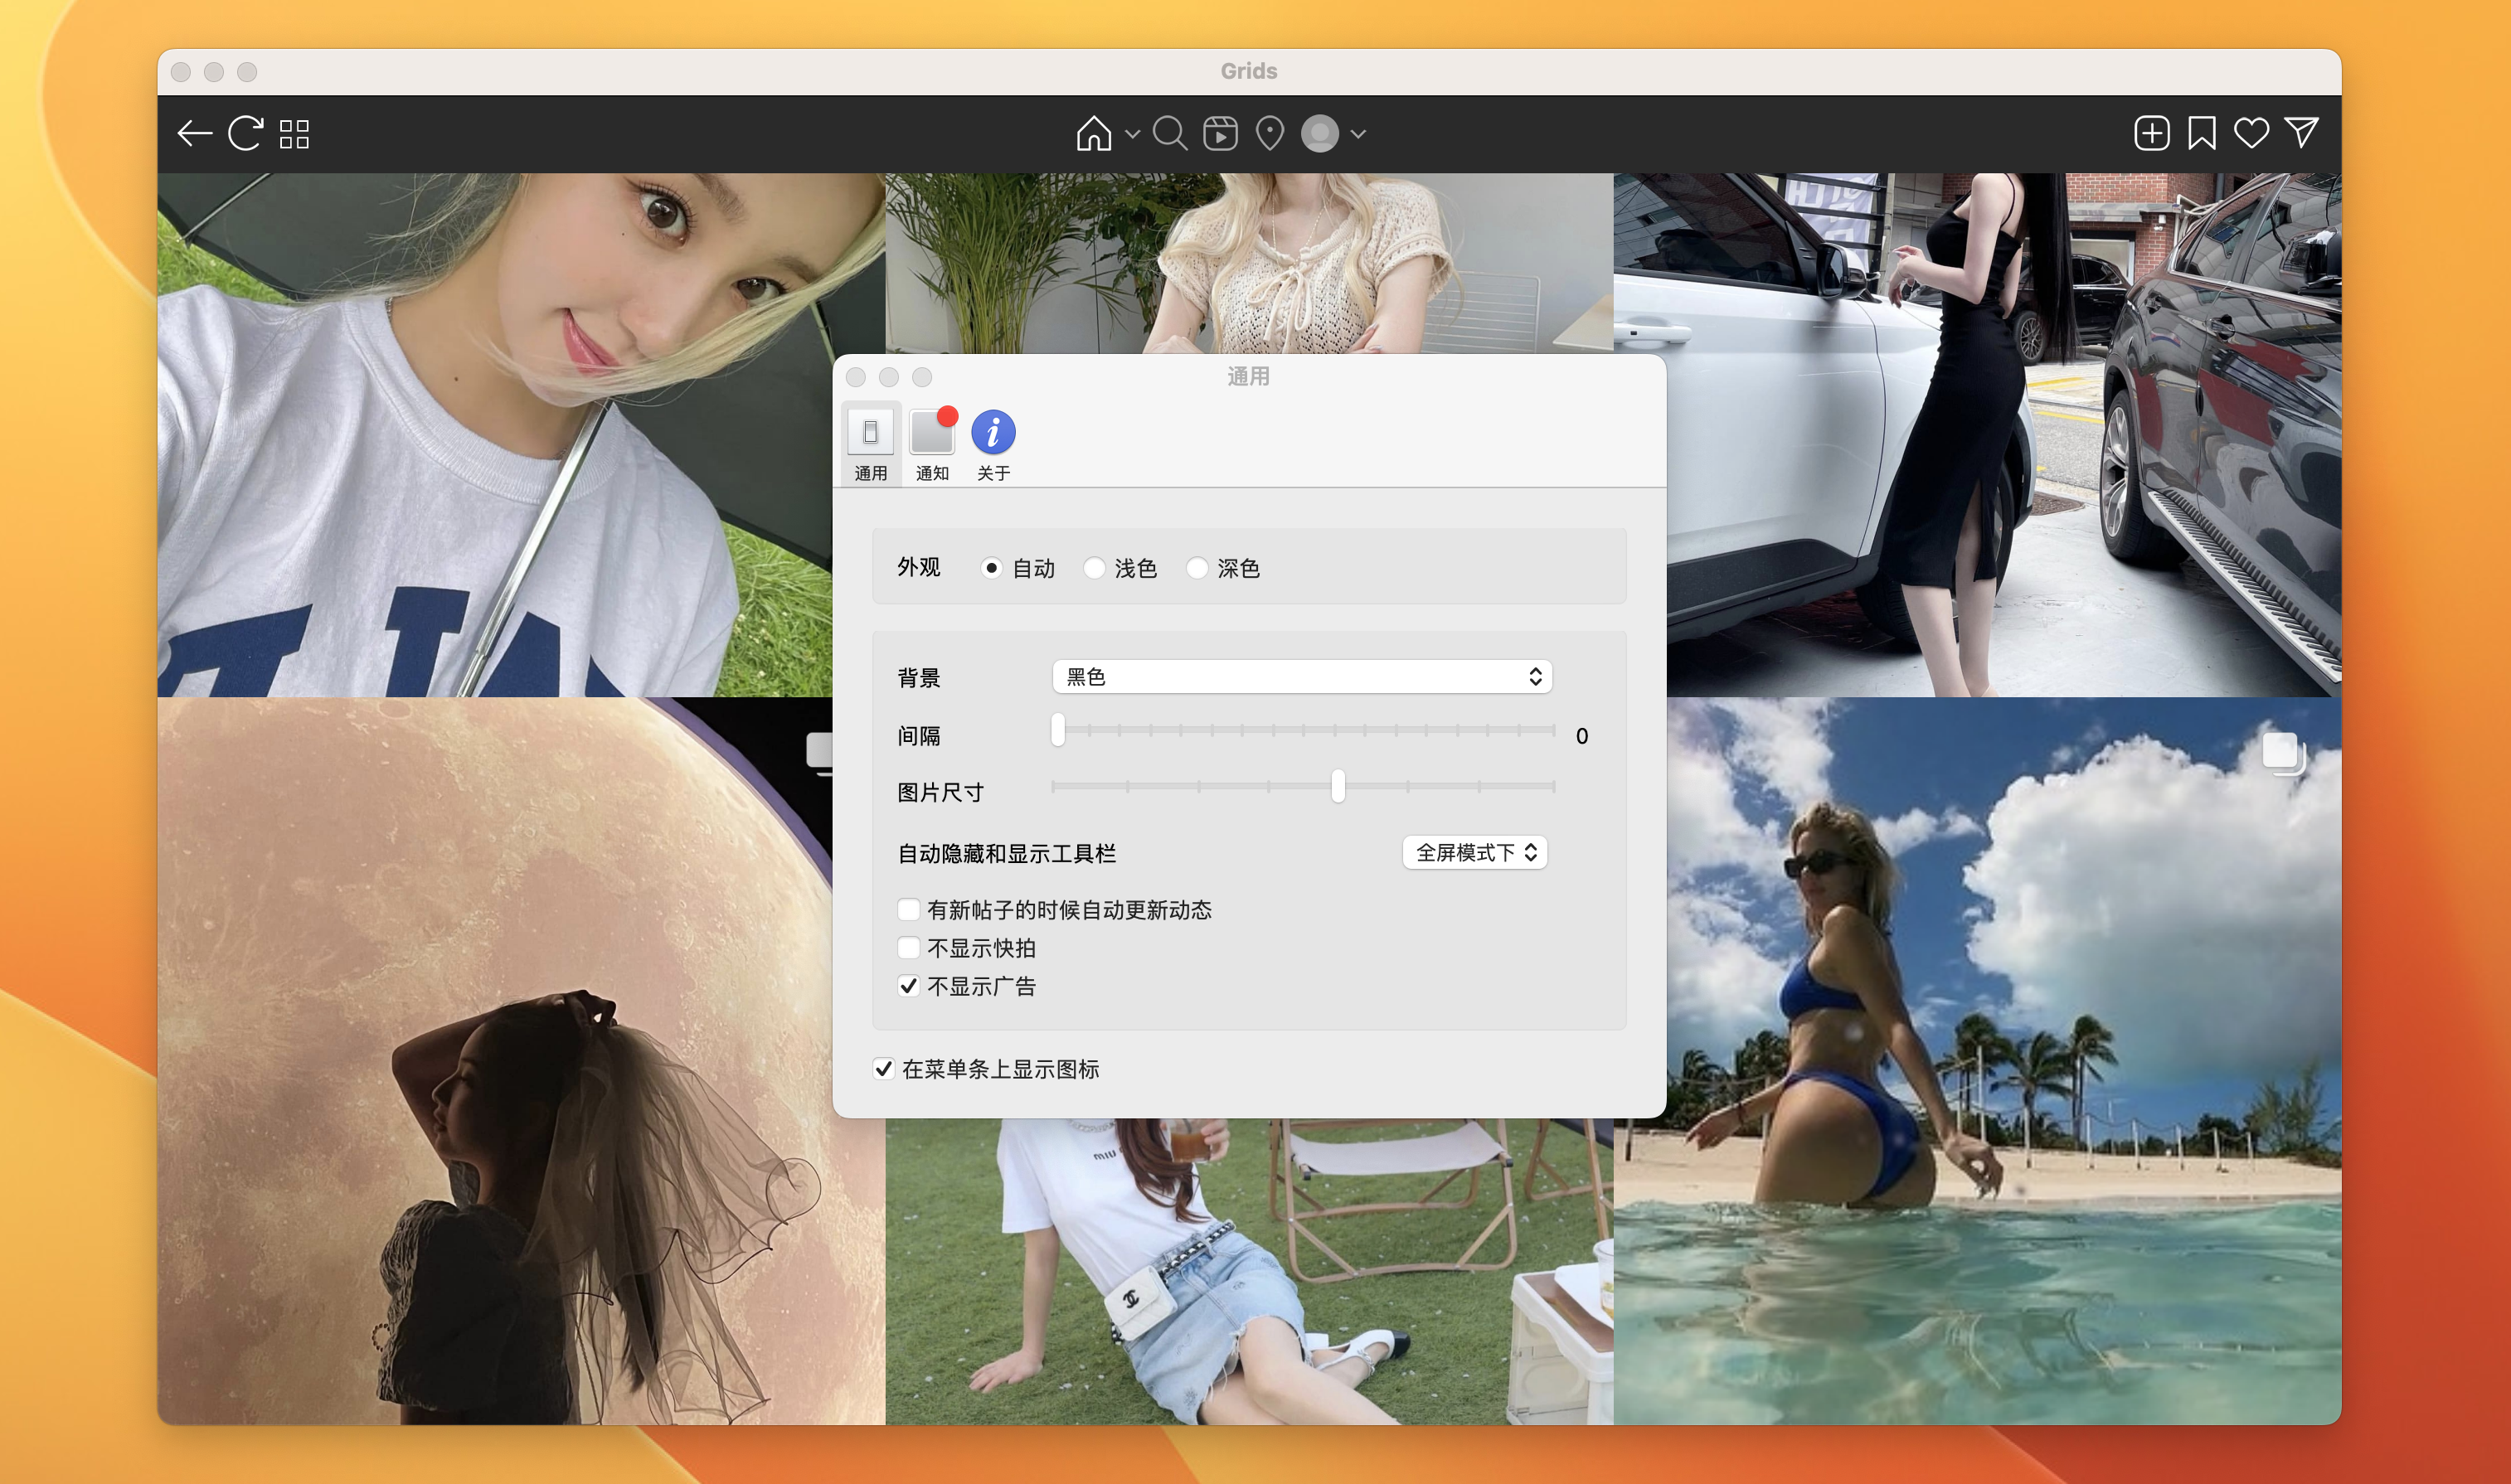Screen dimensions: 2511x1484
Task: Open direct messages paper plane icon
Action: [x=2301, y=133]
